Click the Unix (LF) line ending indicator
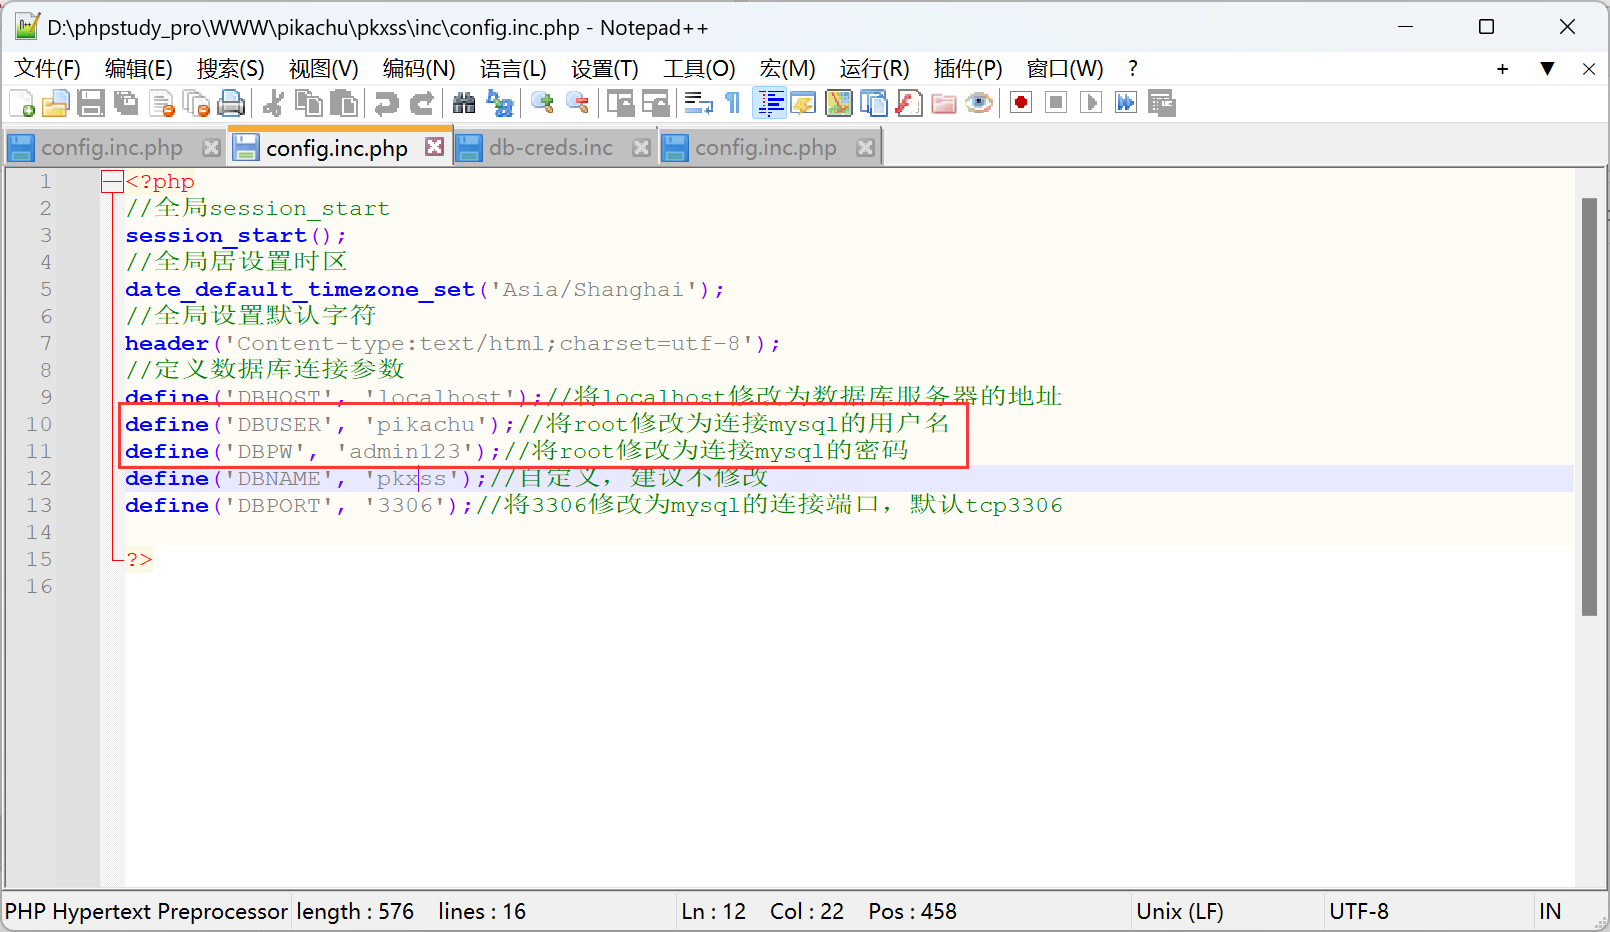The height and width of the screenshot is (932, 1610). pos(1180,912)
